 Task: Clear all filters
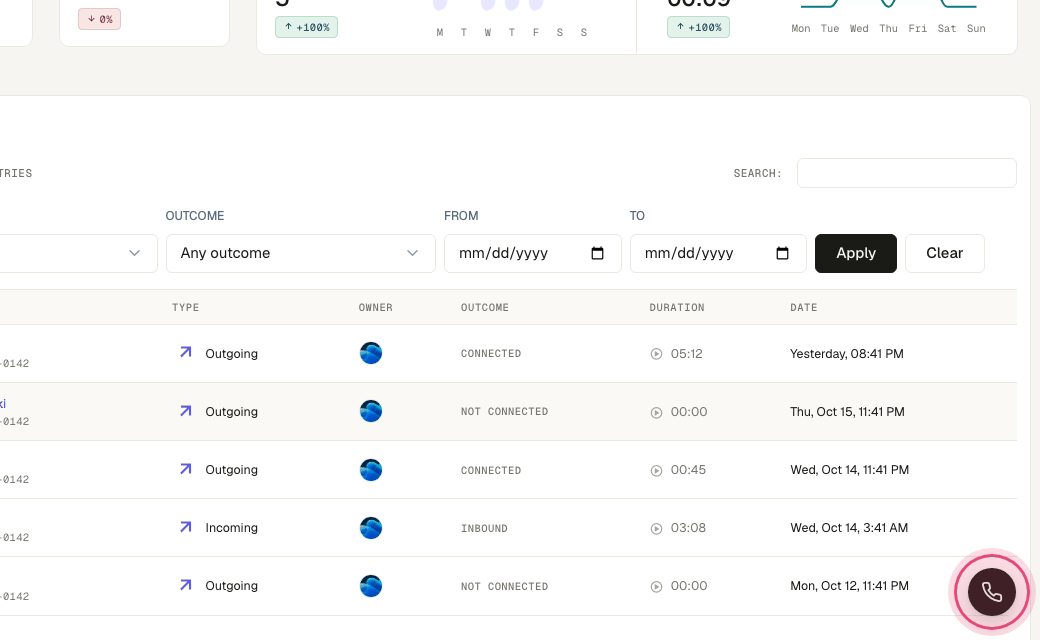point(944,253)
